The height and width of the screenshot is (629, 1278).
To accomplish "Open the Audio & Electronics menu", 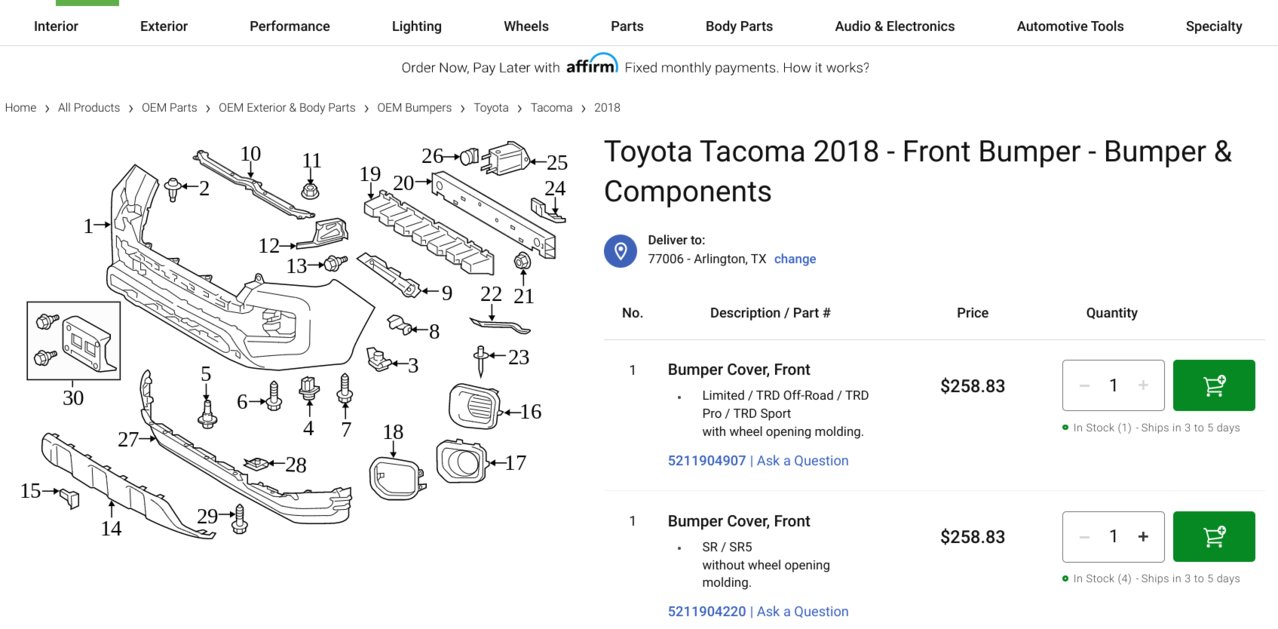I will (894, 26).
